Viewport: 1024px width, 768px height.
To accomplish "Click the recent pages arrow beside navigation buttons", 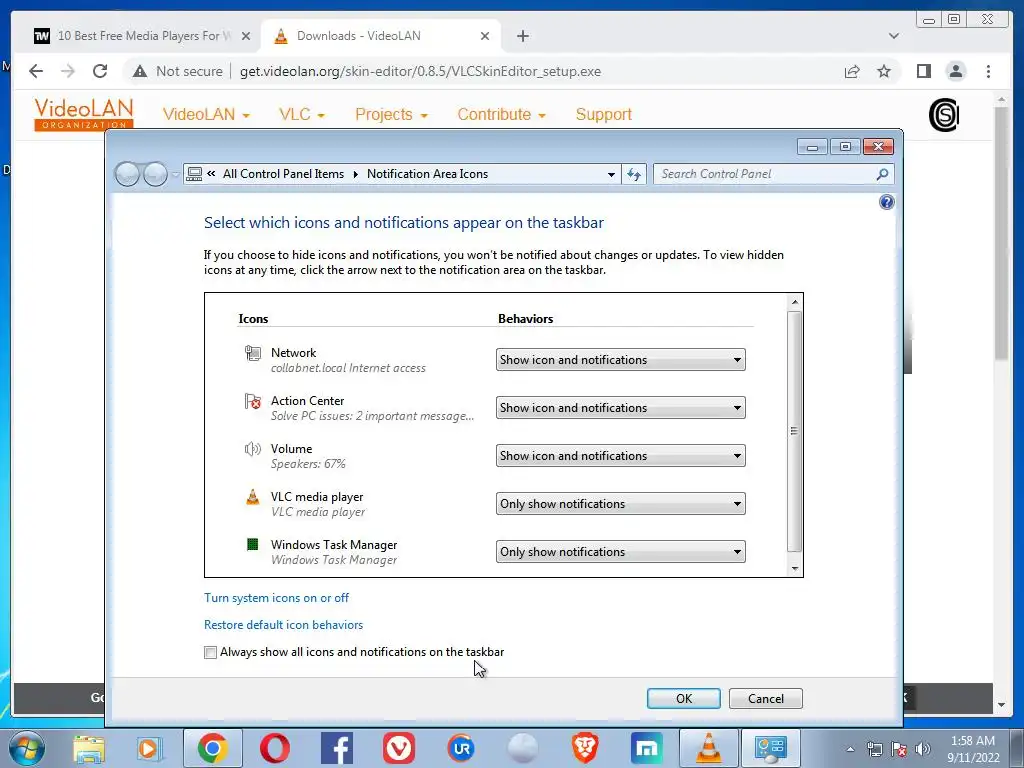I will (x=175, y=174).
